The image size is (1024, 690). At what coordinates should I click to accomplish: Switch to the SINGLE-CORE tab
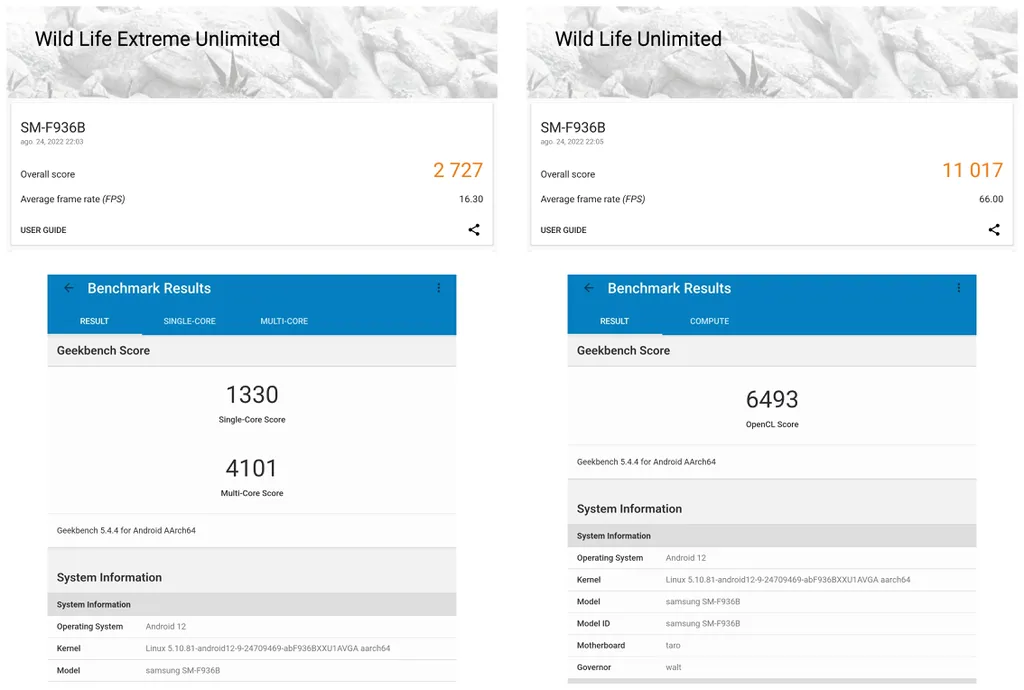pos(190,321)
